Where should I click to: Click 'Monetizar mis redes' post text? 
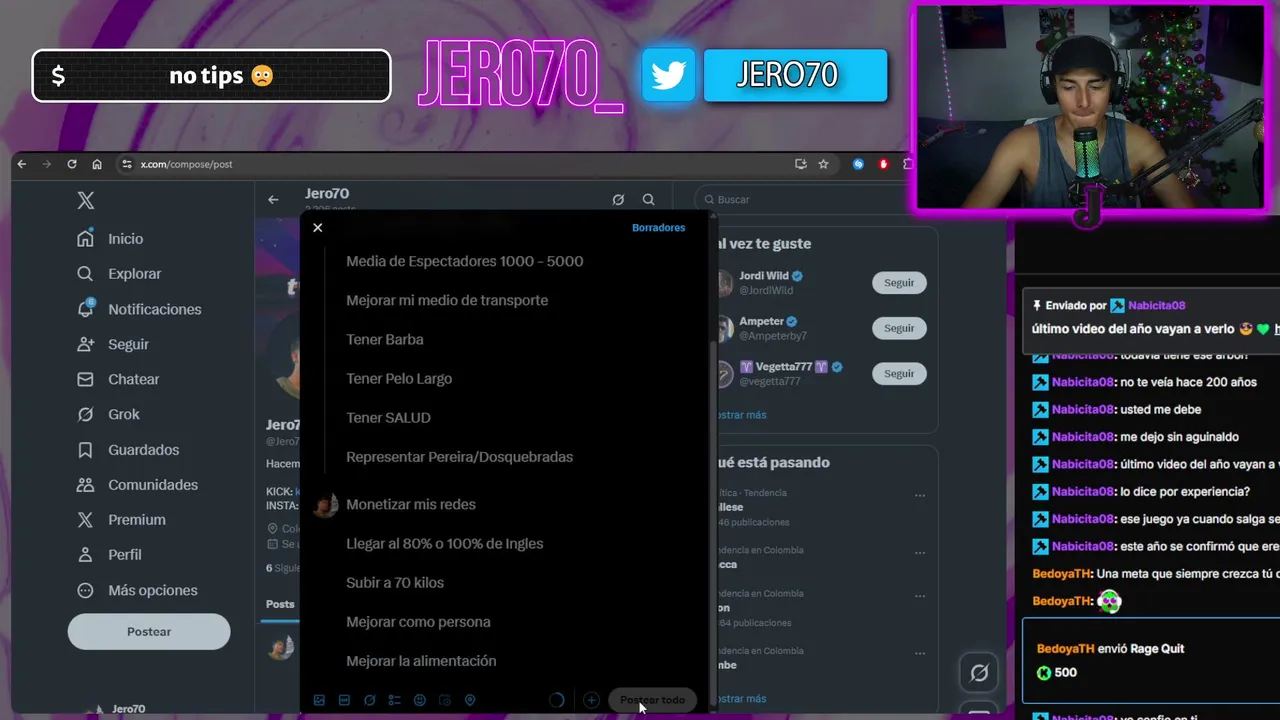tap(411, 505)
